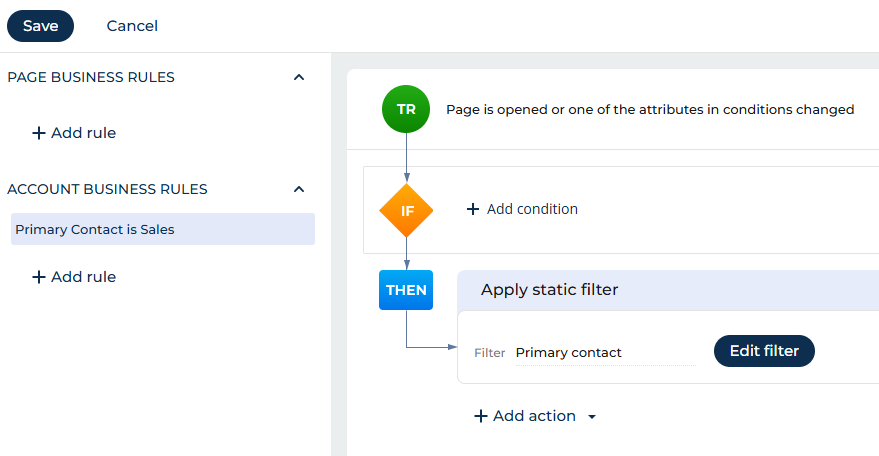Open the Add action dropdown arrow
Image resolution: width=879 pixels, height=456 pixels.
592,417
